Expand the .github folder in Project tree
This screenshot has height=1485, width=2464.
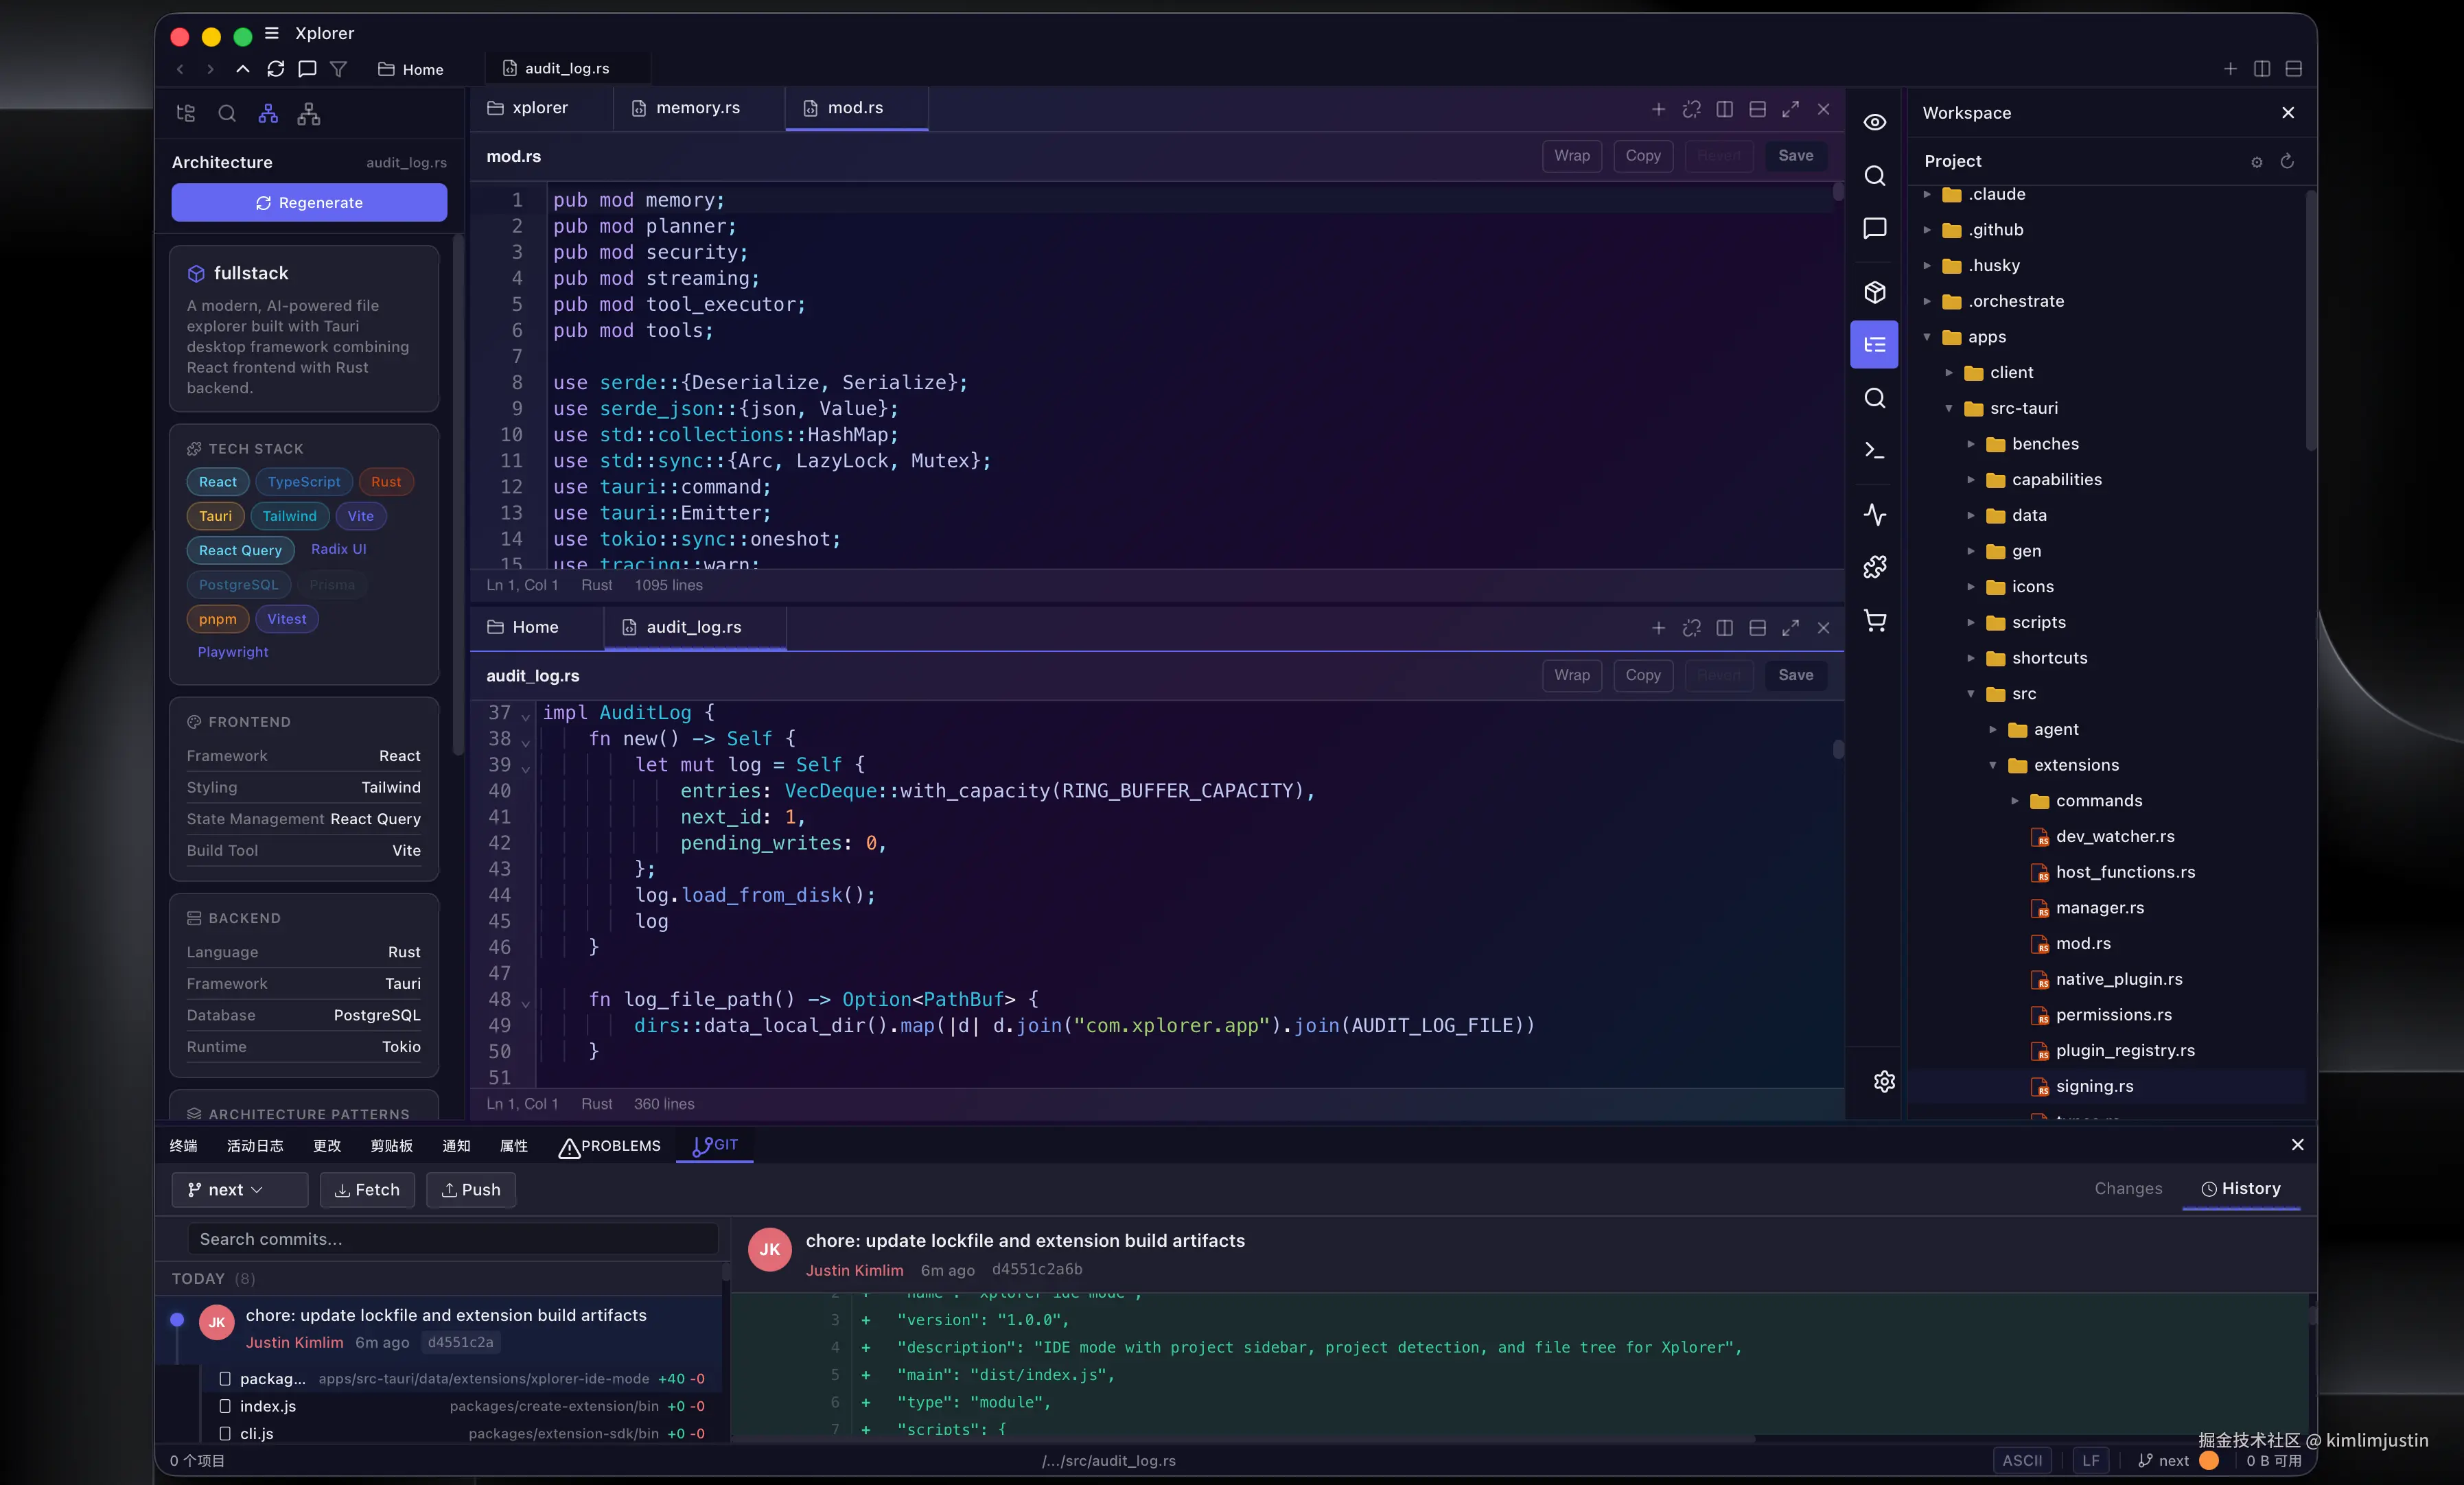1928,229
